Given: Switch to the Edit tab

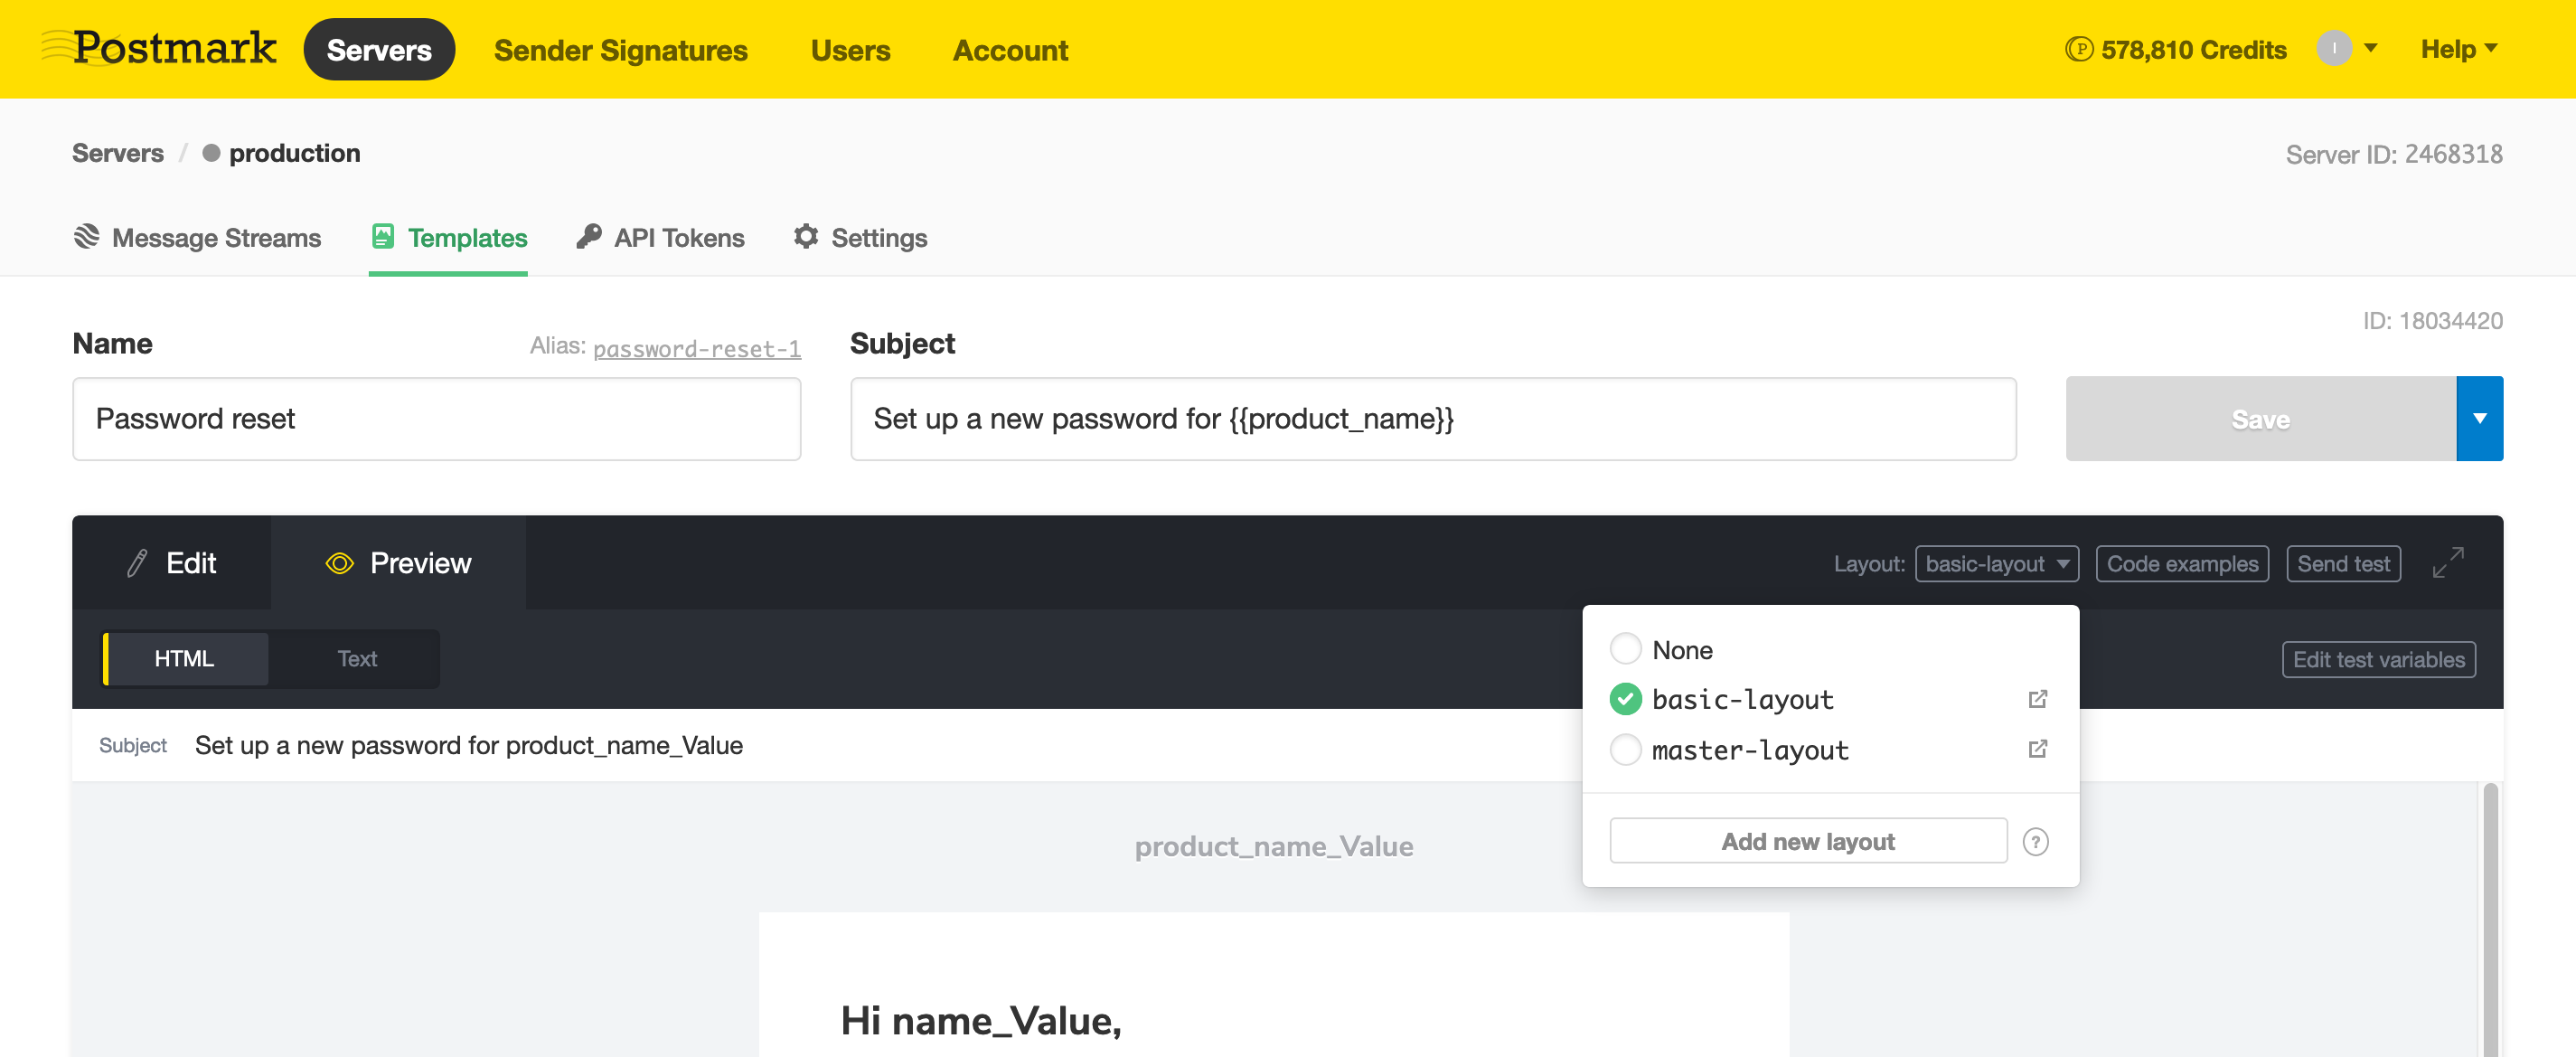Looking at the screenshot, I should [171, 563].
